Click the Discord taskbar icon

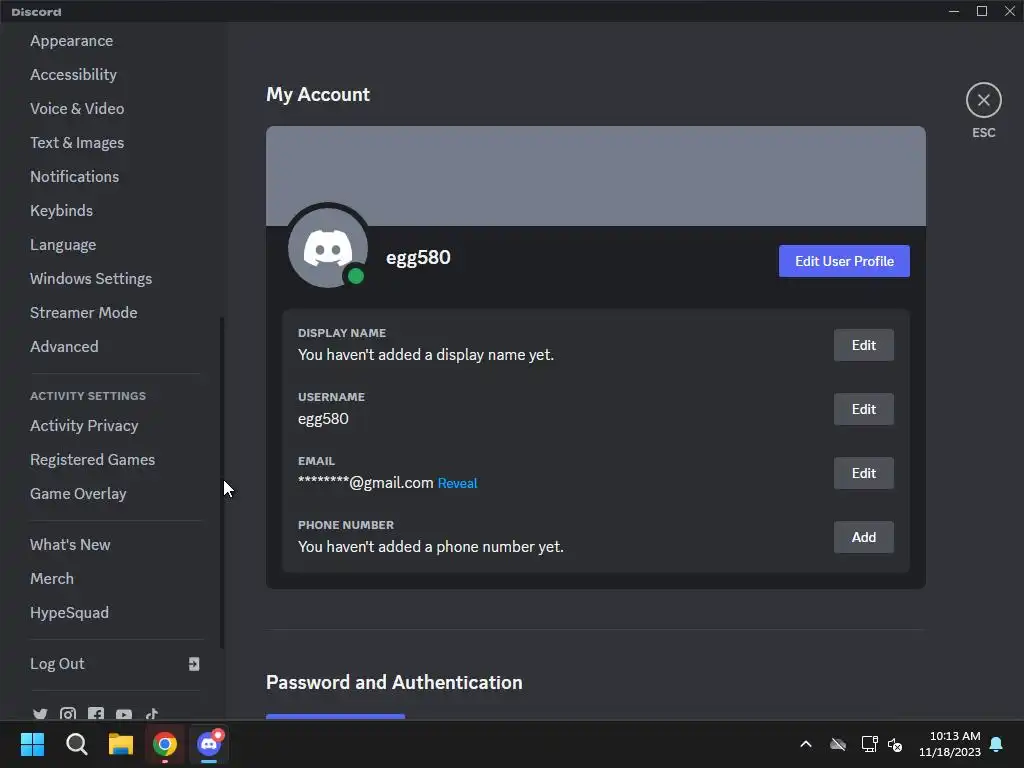coord(209,744)
